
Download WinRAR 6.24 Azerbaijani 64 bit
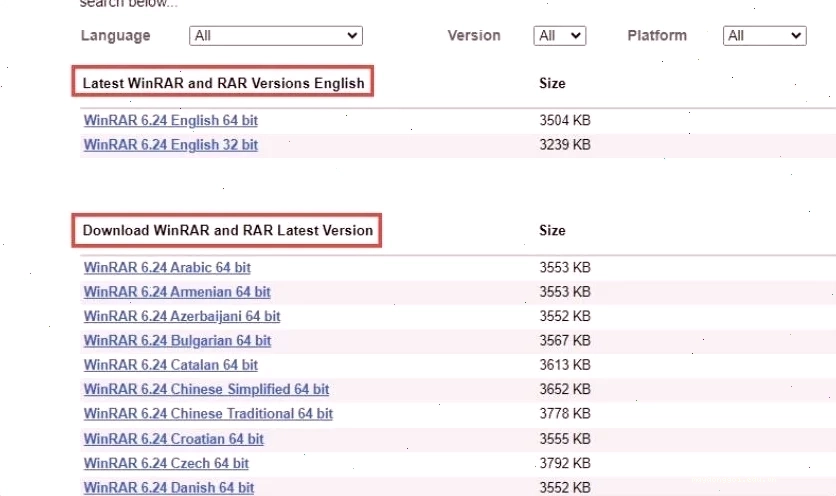[x=182, y=317]
